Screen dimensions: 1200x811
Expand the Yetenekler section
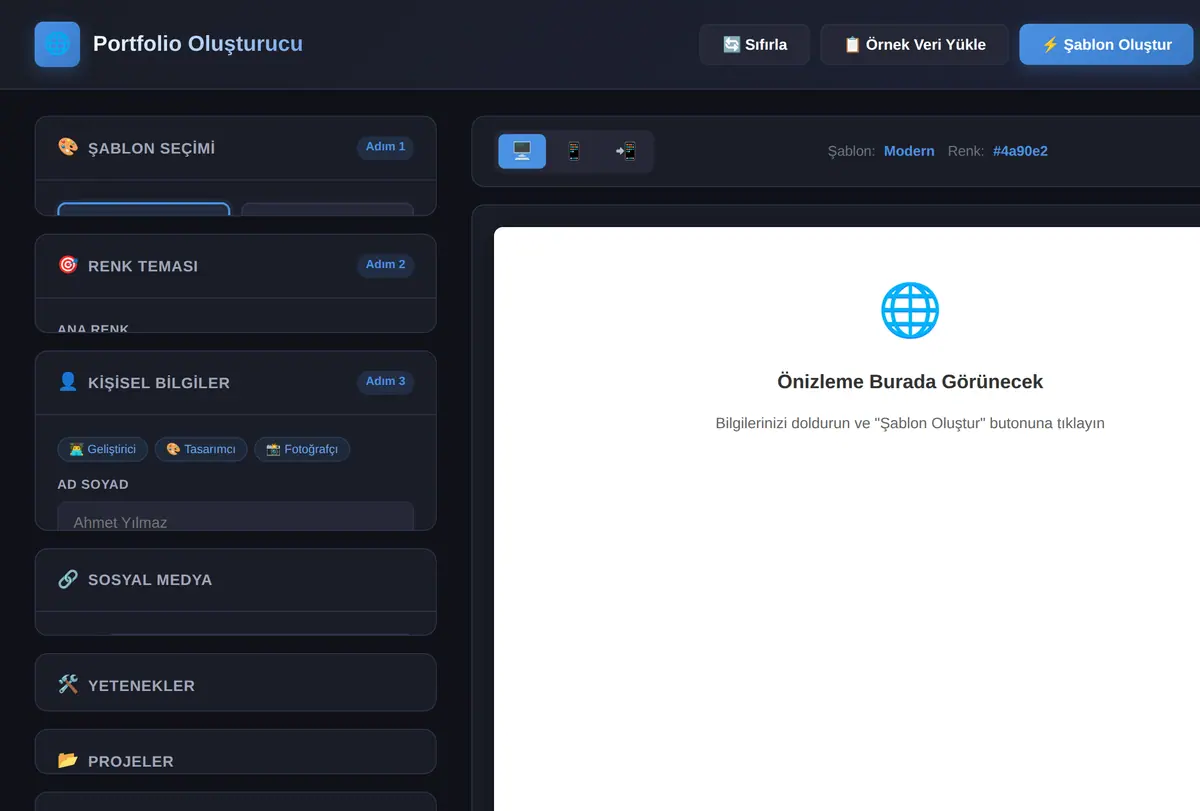pyautogui.click(x=236, y=685)
